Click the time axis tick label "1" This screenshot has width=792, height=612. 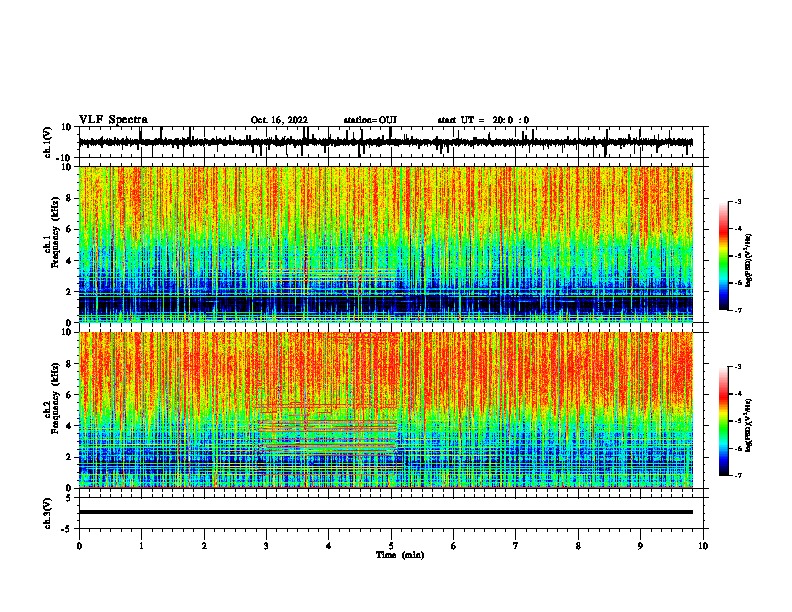coord(141,546)
